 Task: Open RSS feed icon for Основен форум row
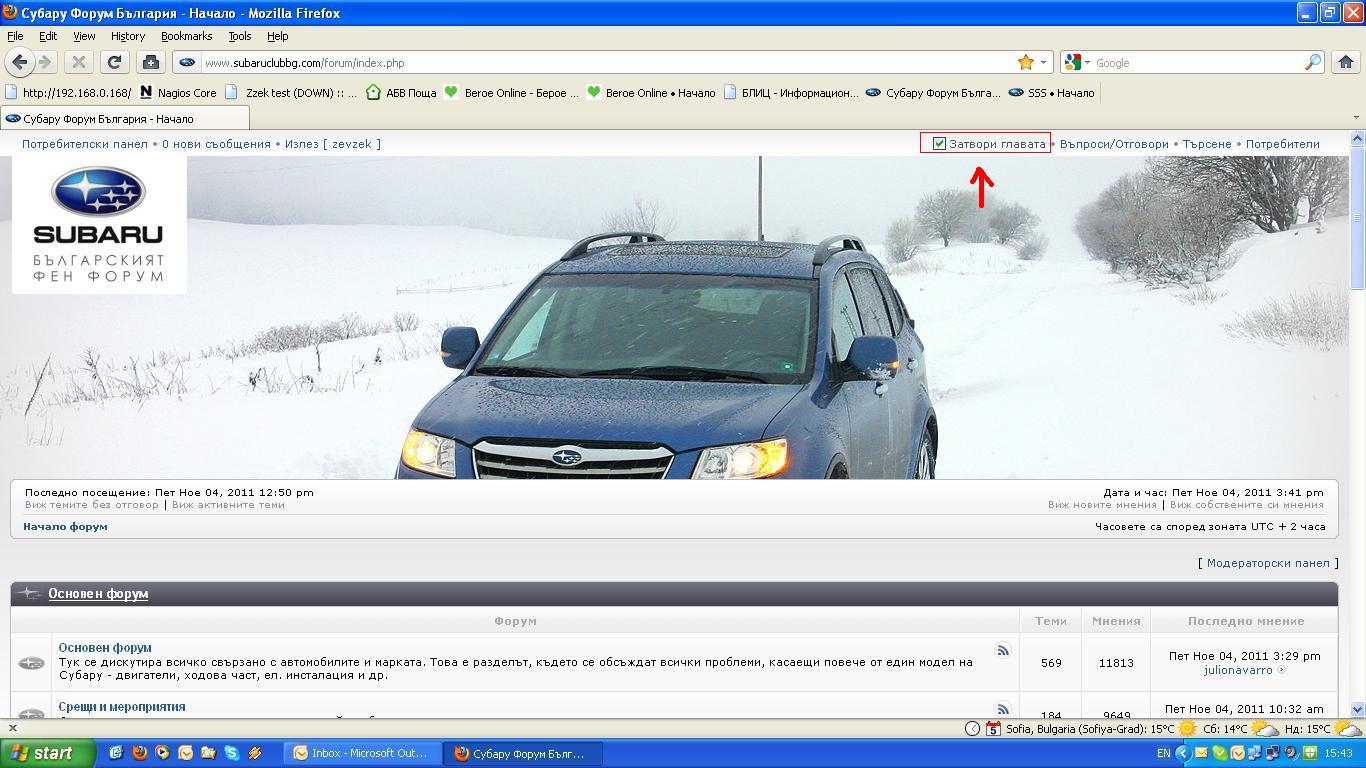coord(1002,650)
